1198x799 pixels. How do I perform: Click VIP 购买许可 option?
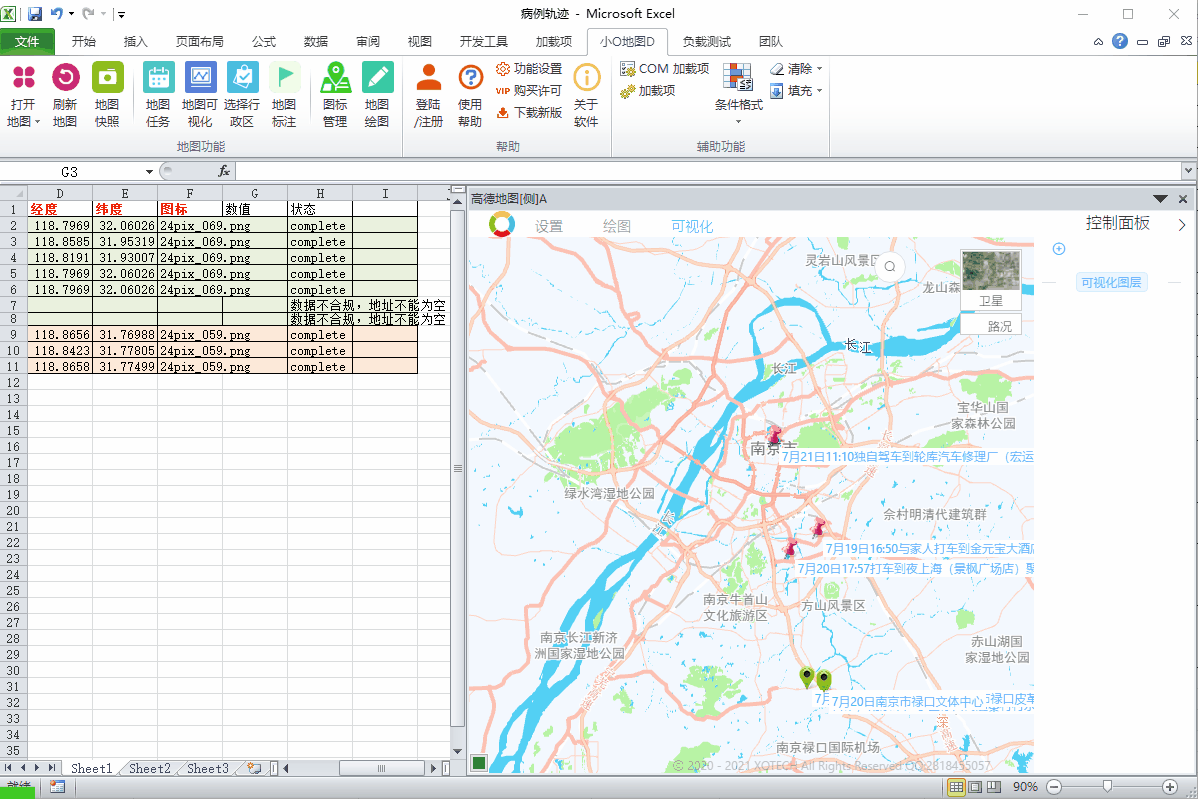click(529, 90)
